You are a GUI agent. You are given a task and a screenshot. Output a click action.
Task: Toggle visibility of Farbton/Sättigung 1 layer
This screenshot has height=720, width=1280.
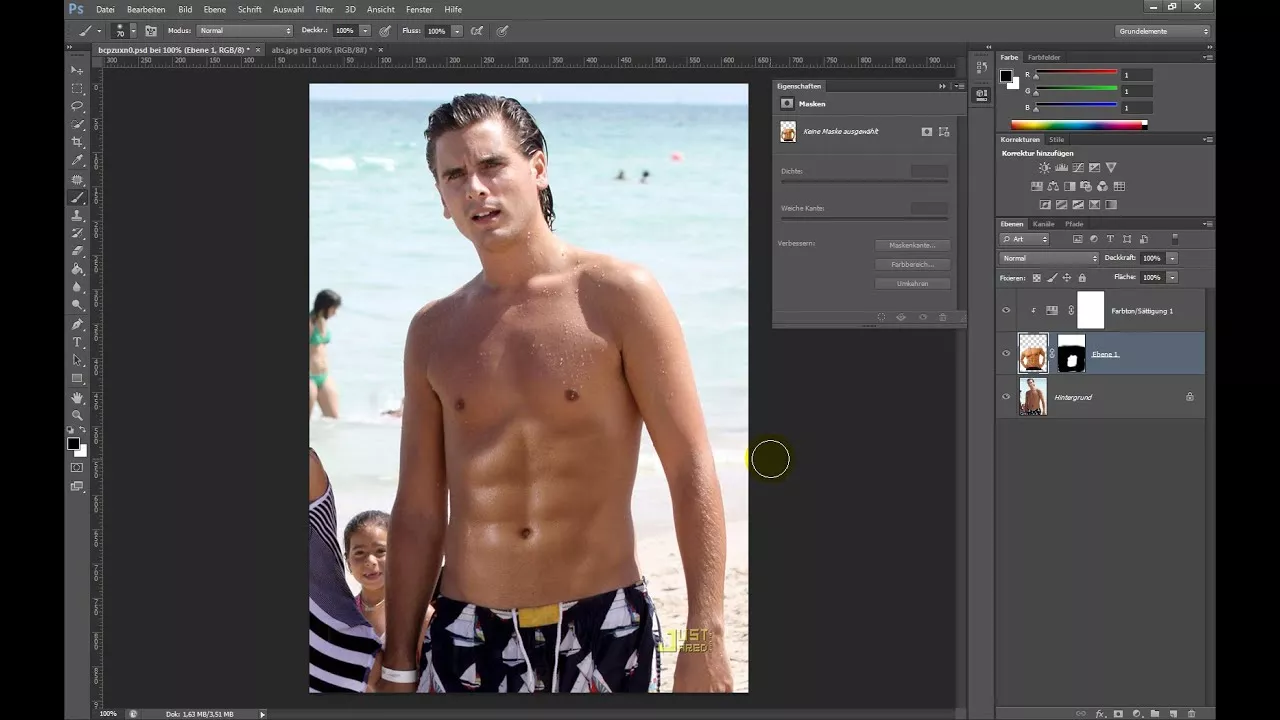pyautogui.click(x=1006, y=310)
